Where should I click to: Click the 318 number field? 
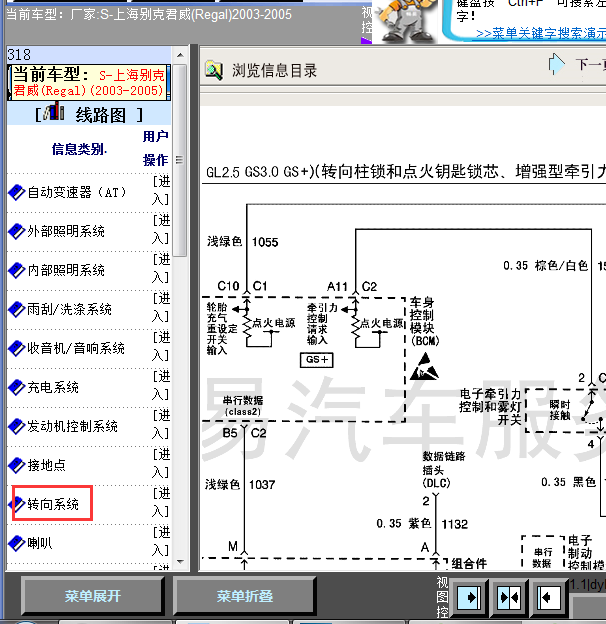pos(89,55)
